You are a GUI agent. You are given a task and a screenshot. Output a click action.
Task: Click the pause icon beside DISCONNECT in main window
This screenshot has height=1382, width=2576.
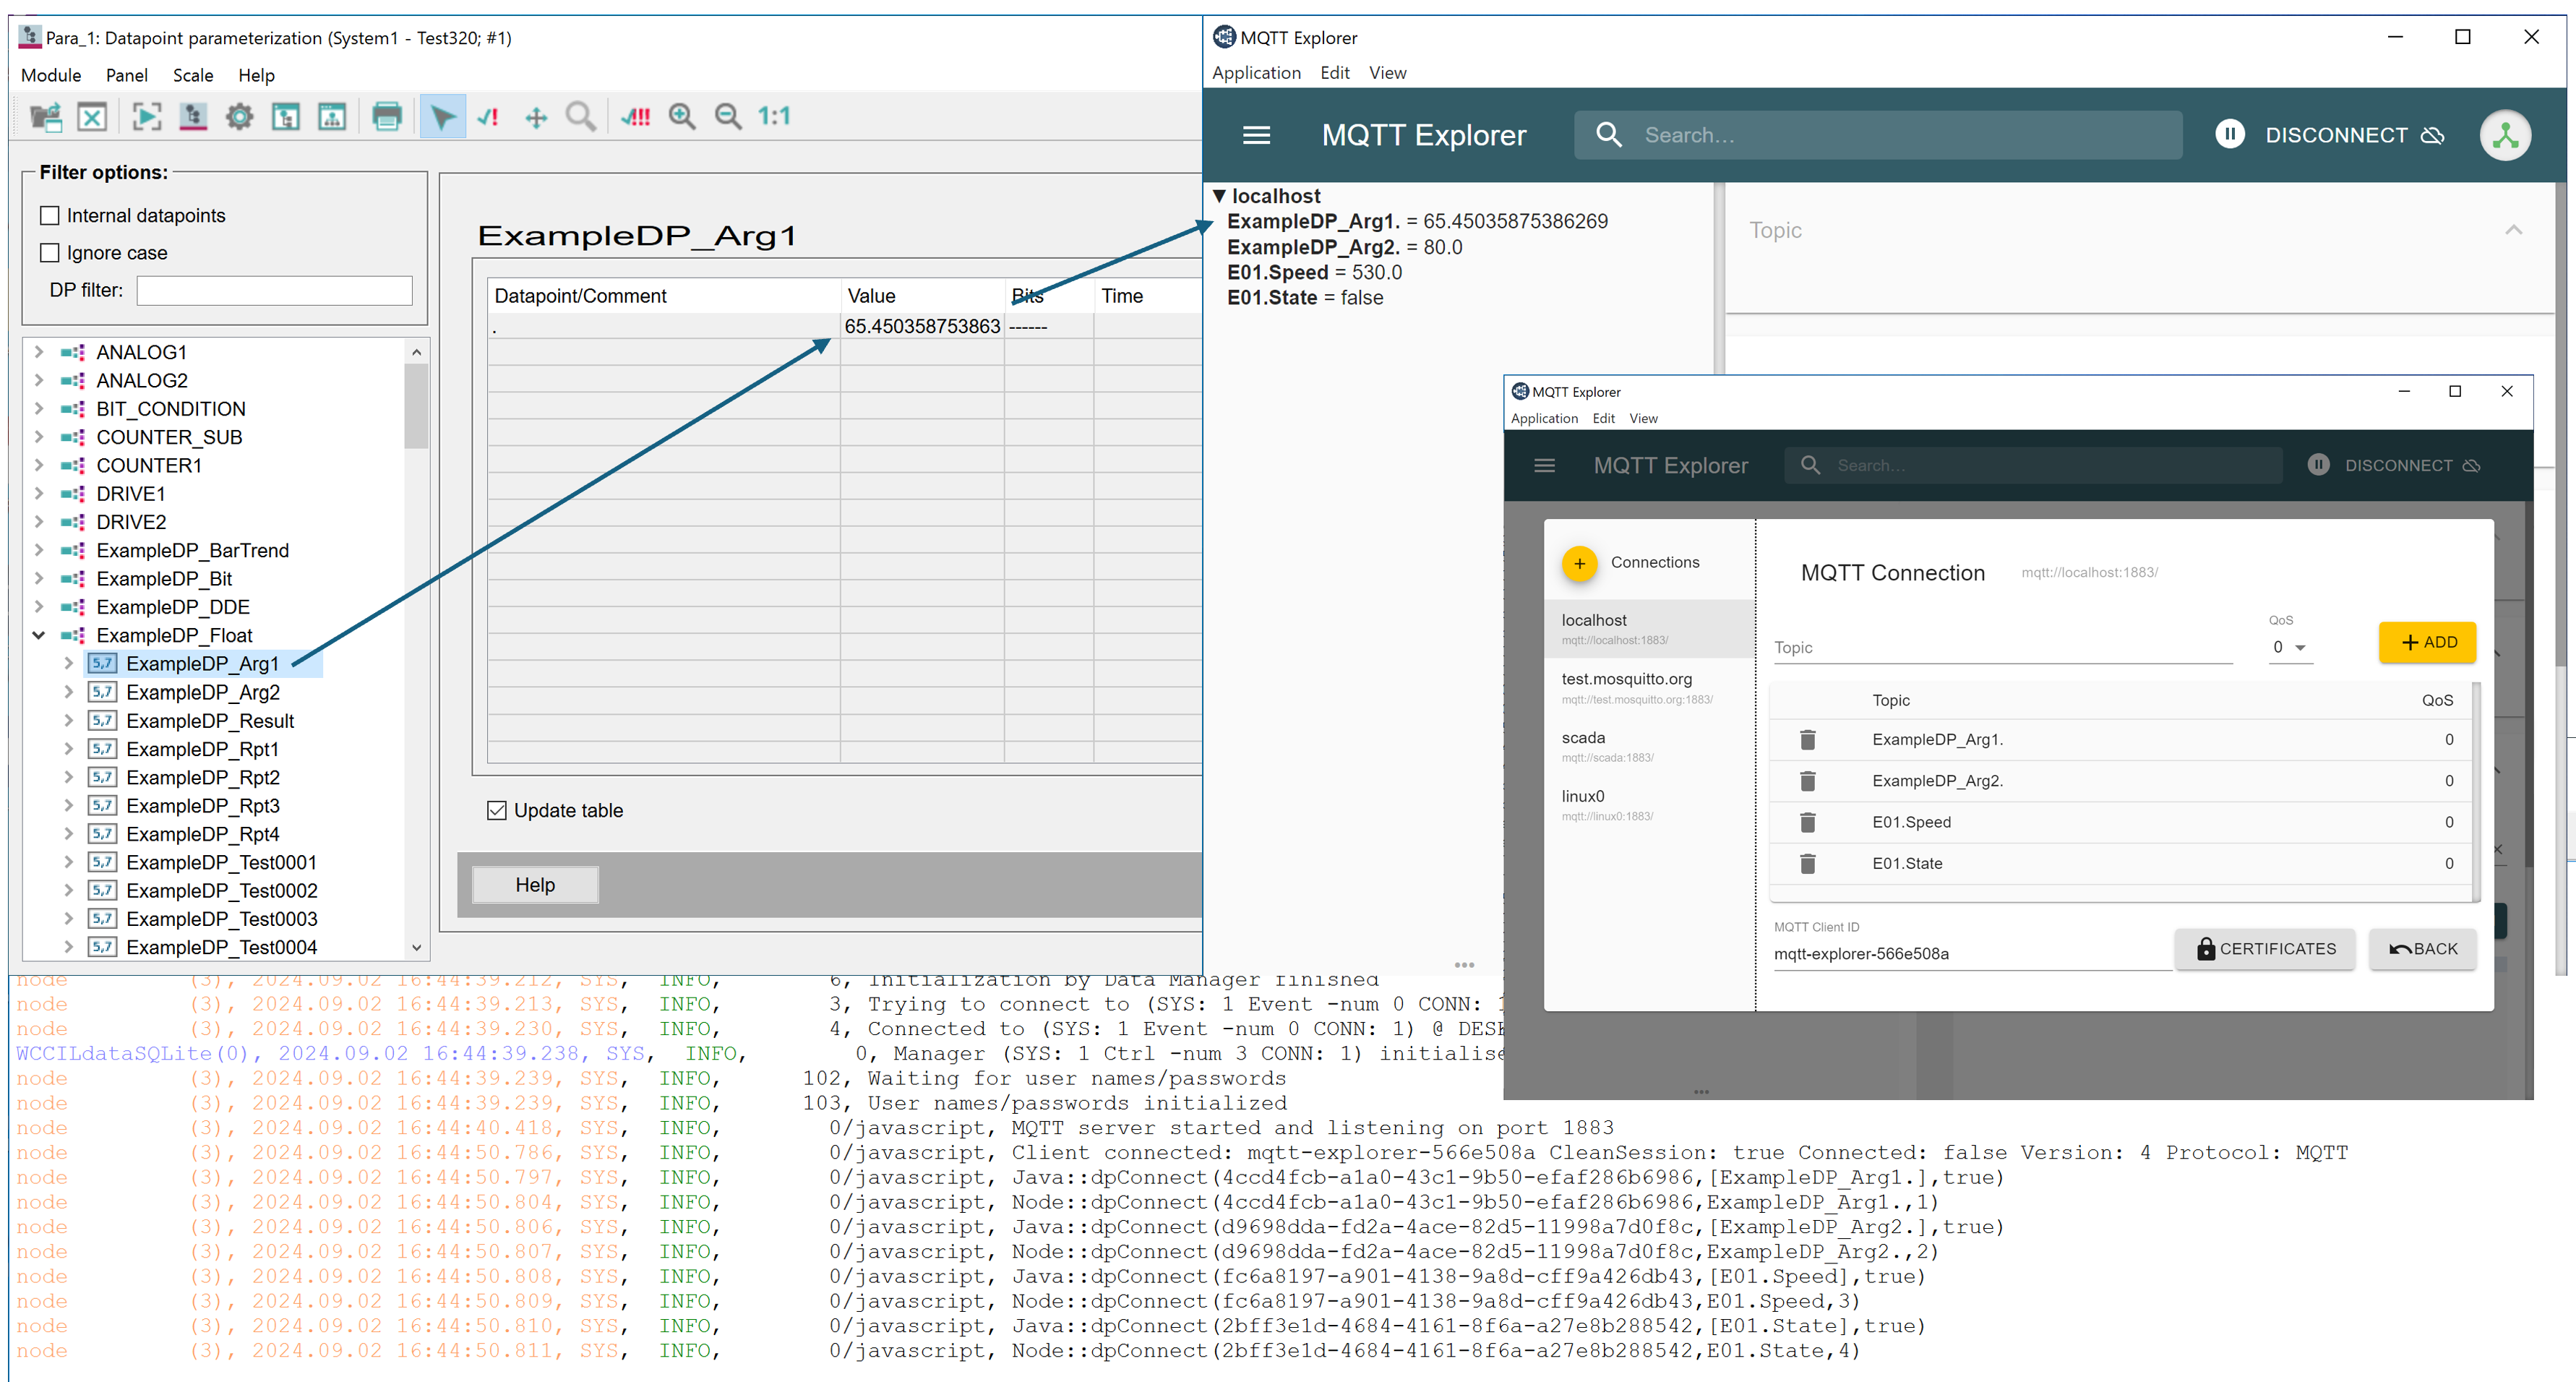point(2229,134)
